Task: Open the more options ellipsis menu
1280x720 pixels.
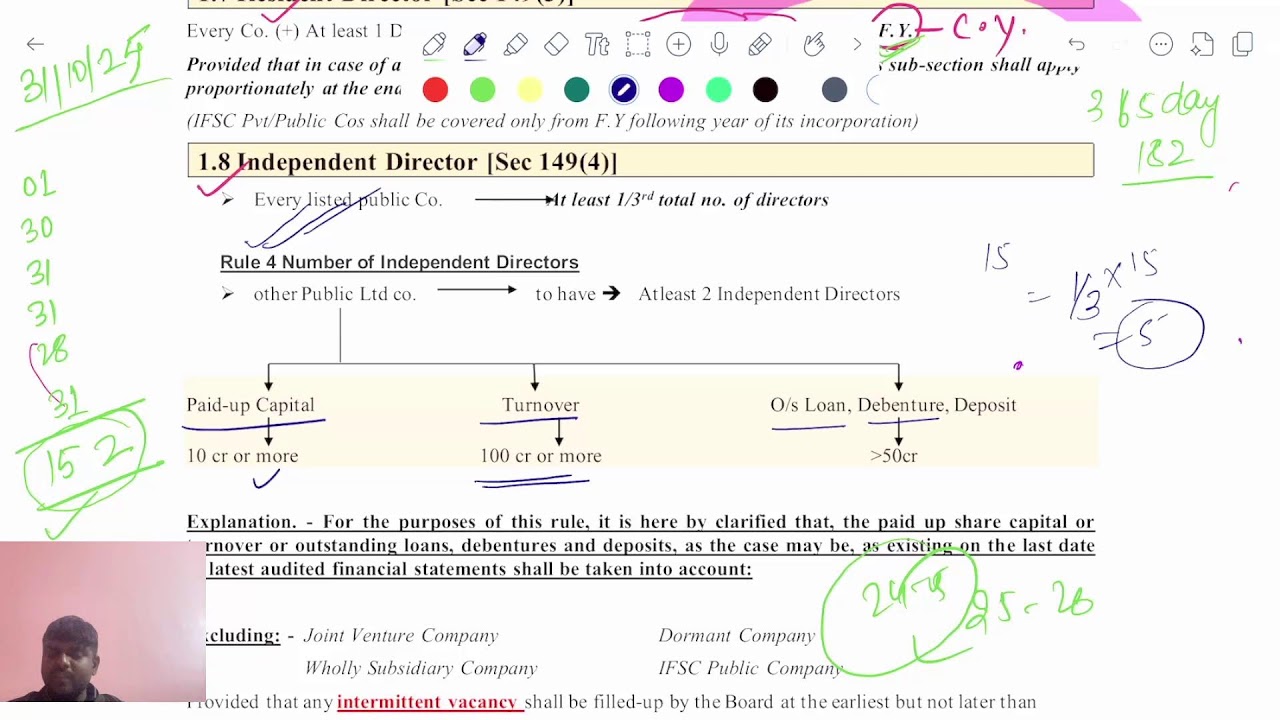Action: pyautogui.click(x=1161, y=44)
